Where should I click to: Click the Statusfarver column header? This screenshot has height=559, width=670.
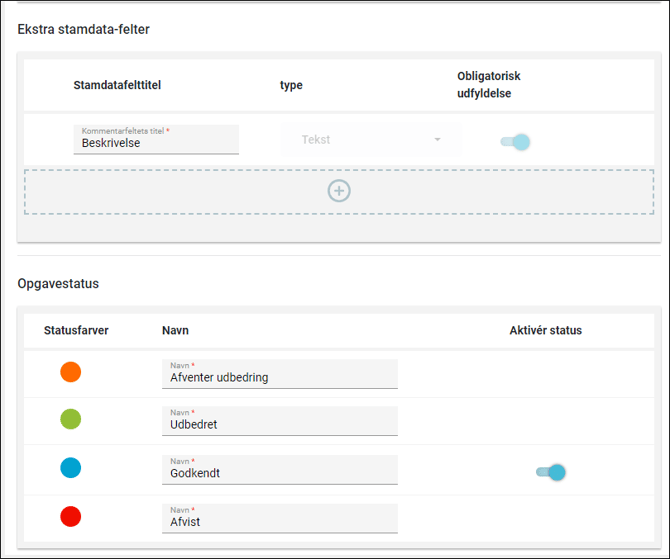(x=76, y=330)
